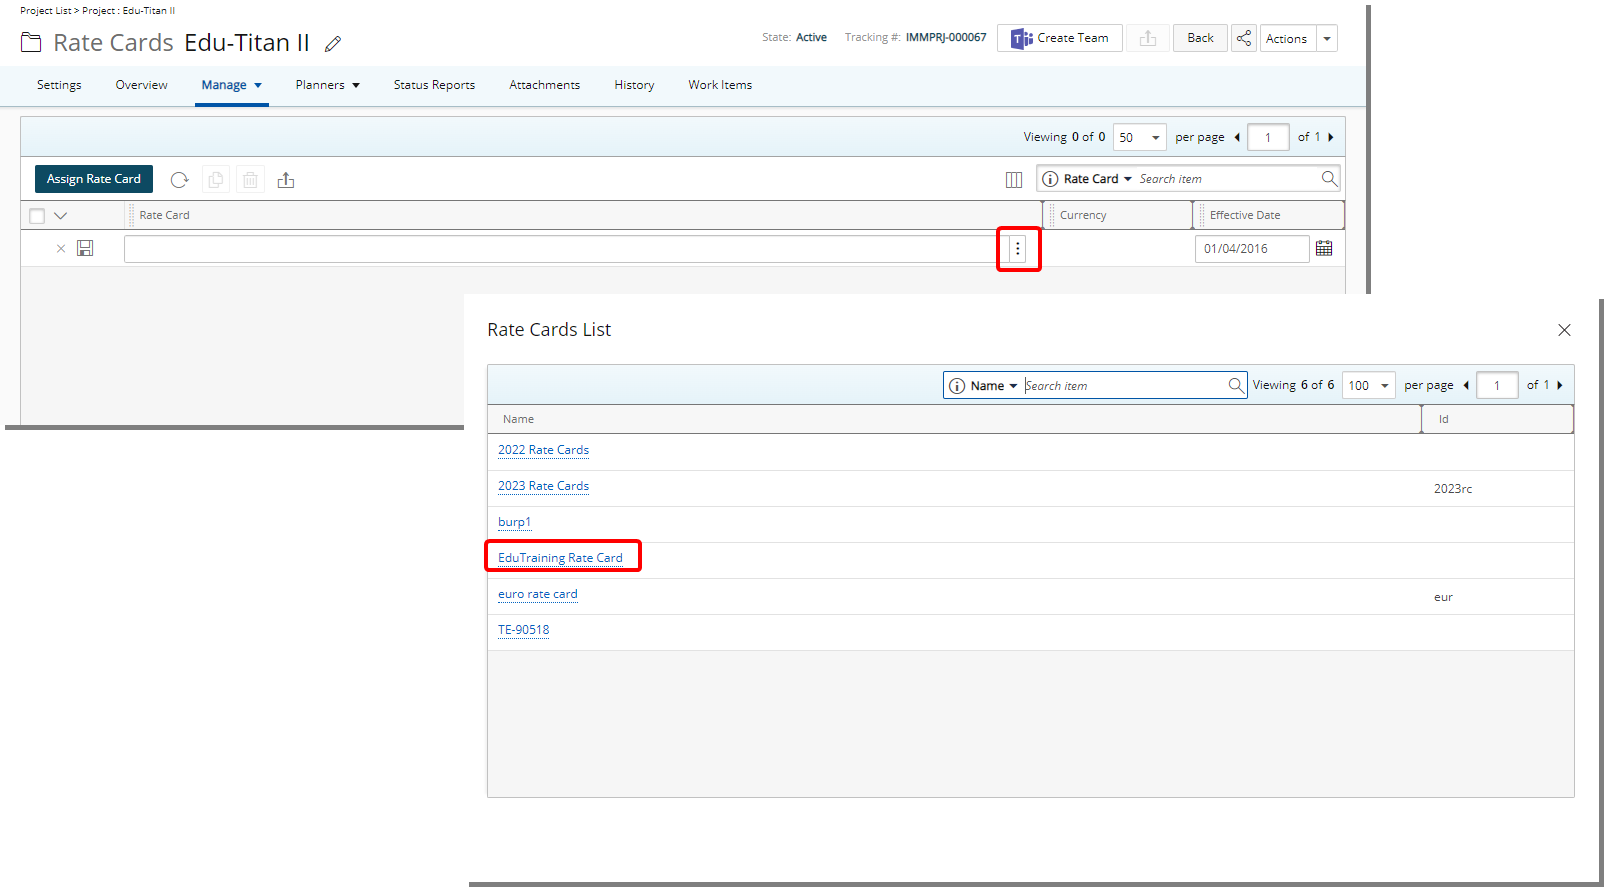Select the 2022 Rate Cards link
The image size is (1609, 892).
point(544,450)
